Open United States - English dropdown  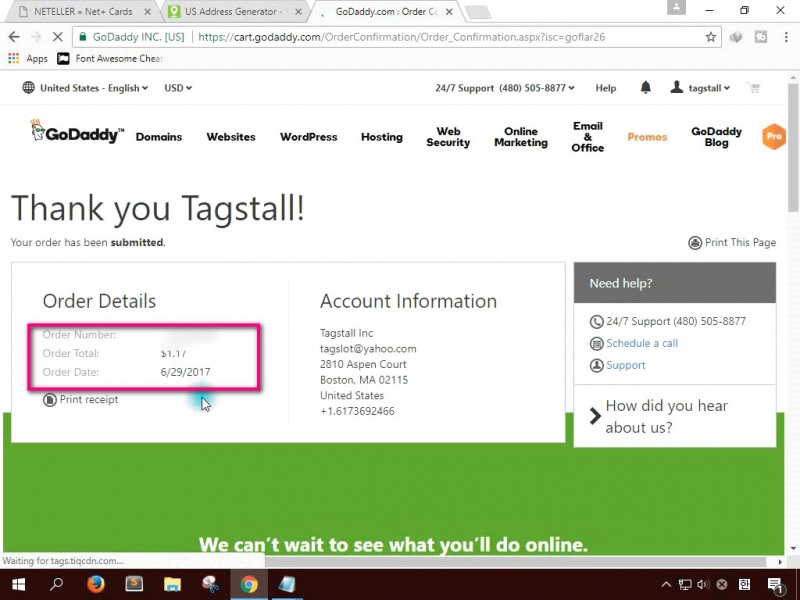pyautogui.click(x=94, y=88)
